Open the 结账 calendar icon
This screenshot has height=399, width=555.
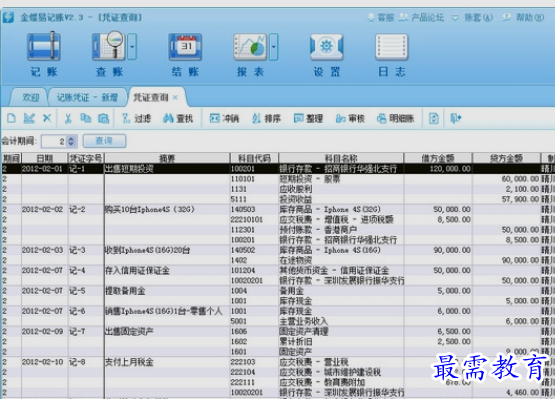click(185, 47)
